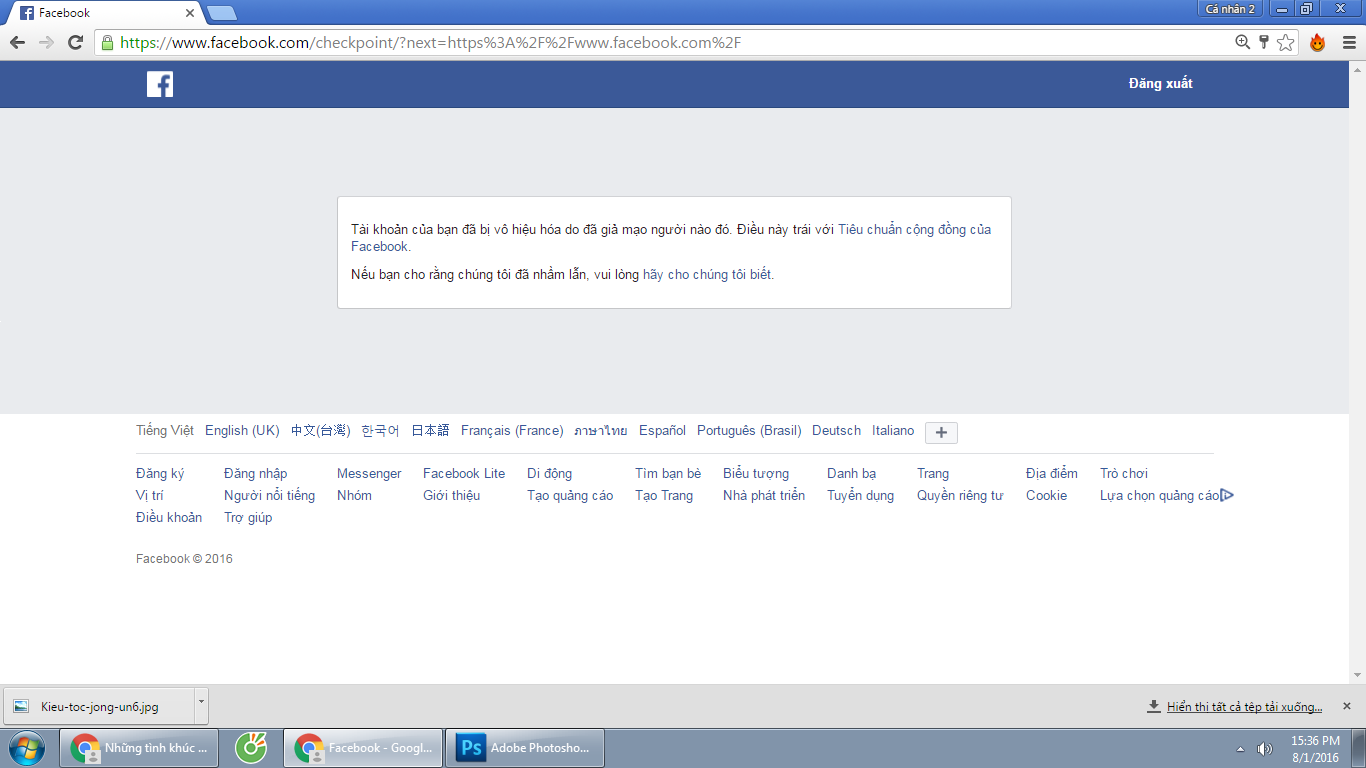Click Điều khoản footer link
This screenshot has width=1366, height=768.
click(169, 518)
